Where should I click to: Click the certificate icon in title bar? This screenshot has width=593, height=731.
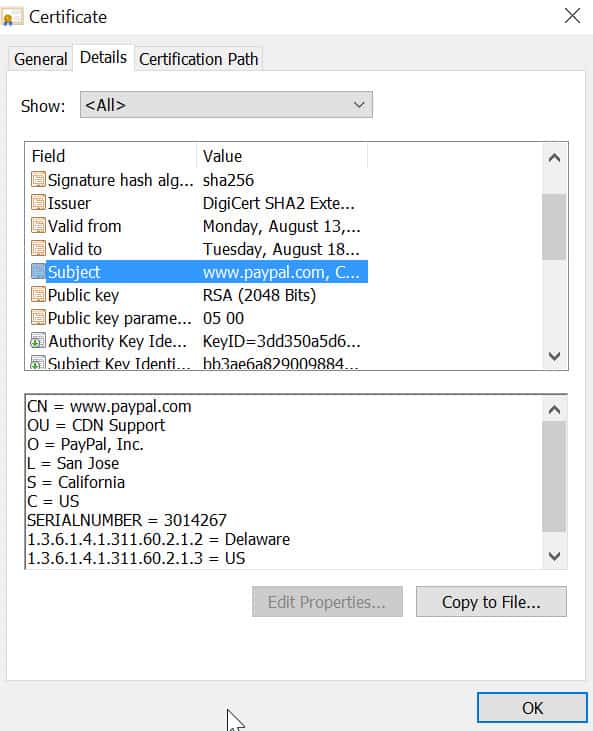[x=11, y=18]
